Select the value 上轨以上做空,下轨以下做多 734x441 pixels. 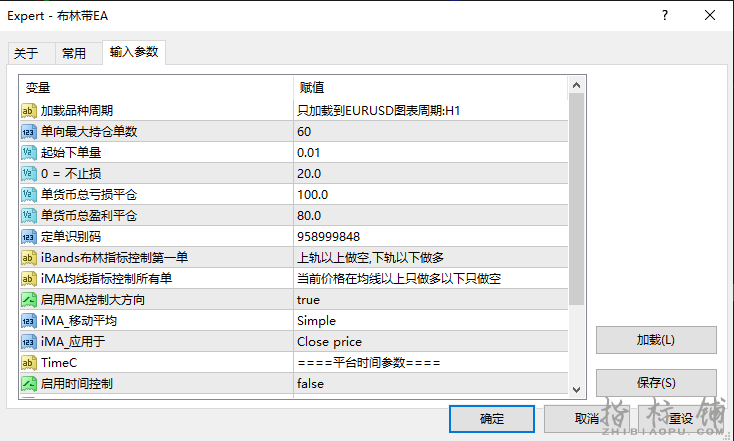(x=370, y=258)
